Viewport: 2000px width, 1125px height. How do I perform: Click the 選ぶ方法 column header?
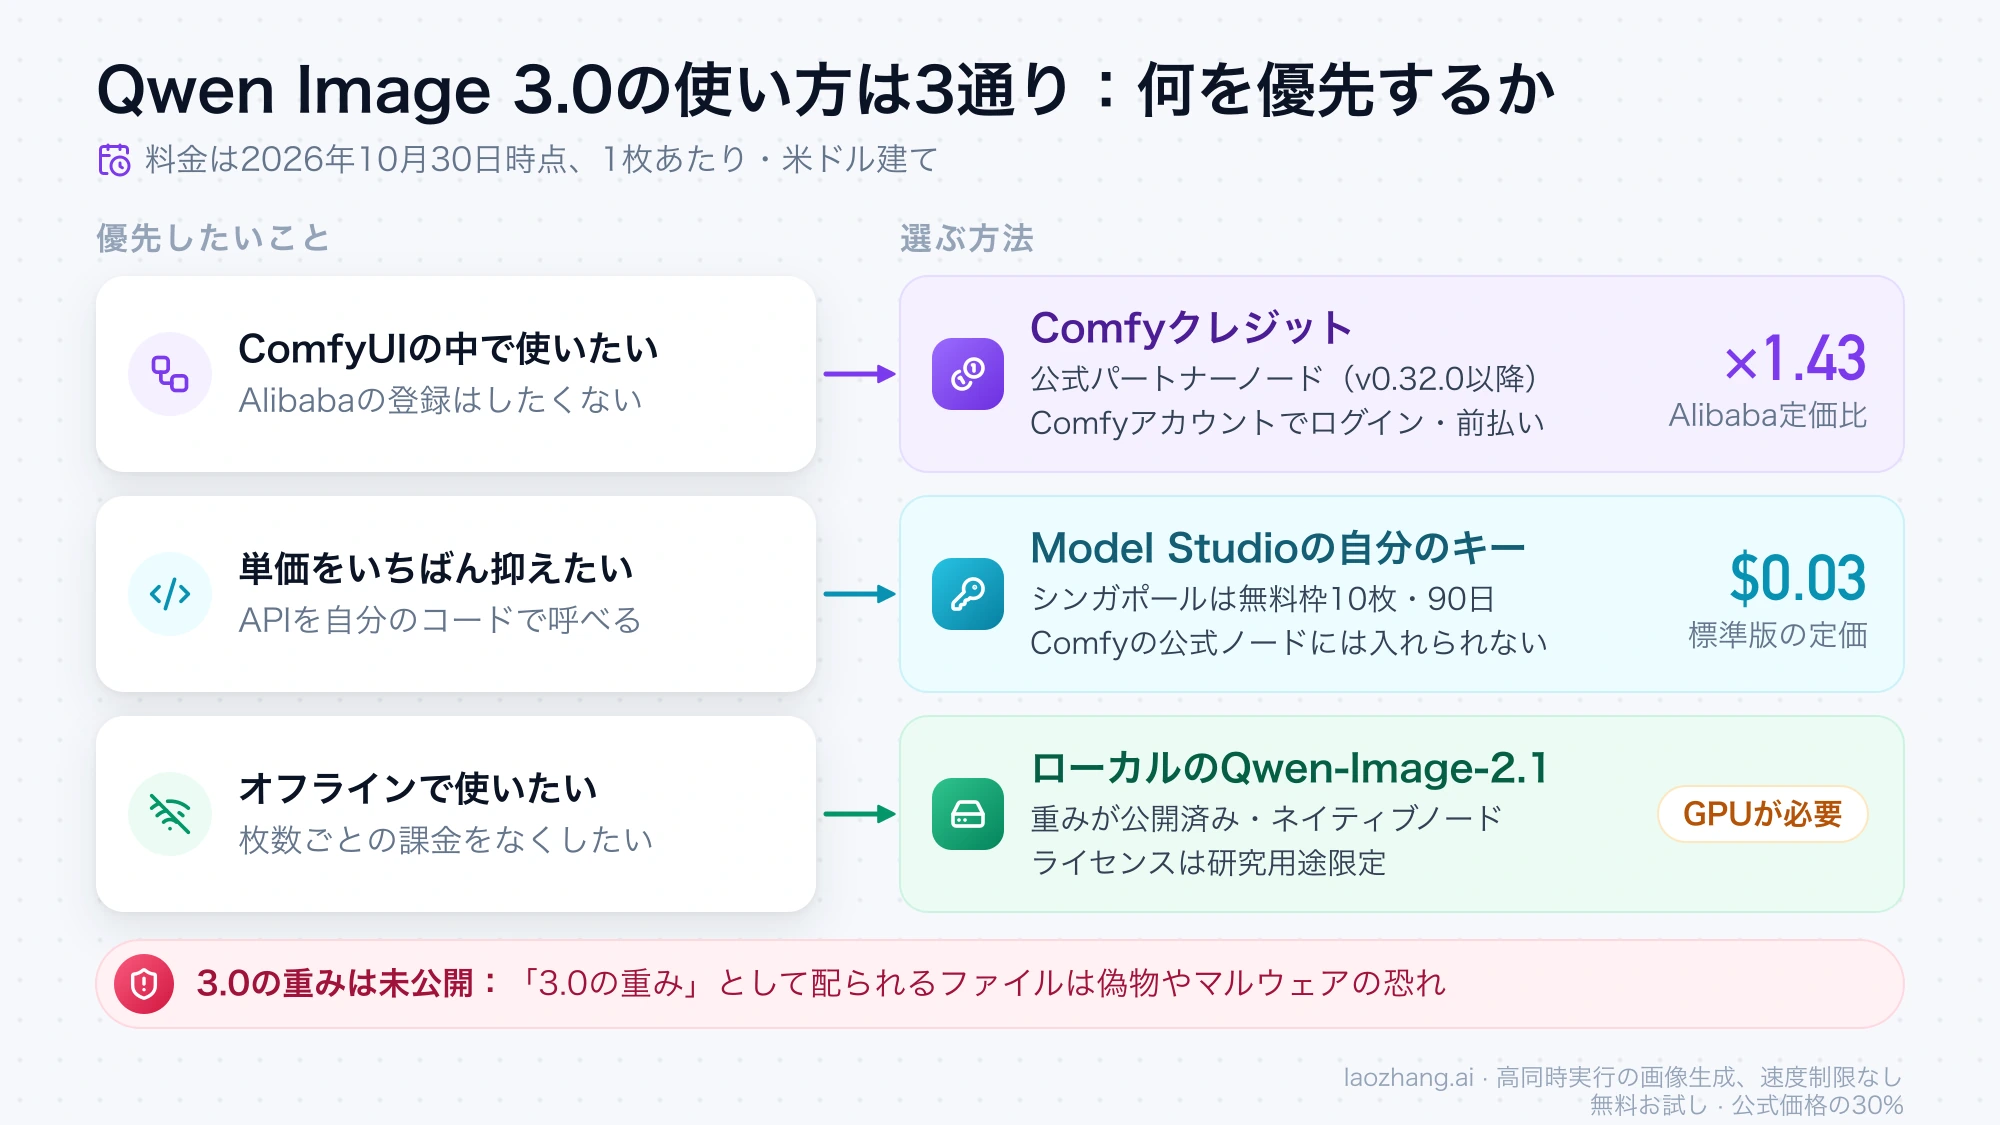[967, 238]
